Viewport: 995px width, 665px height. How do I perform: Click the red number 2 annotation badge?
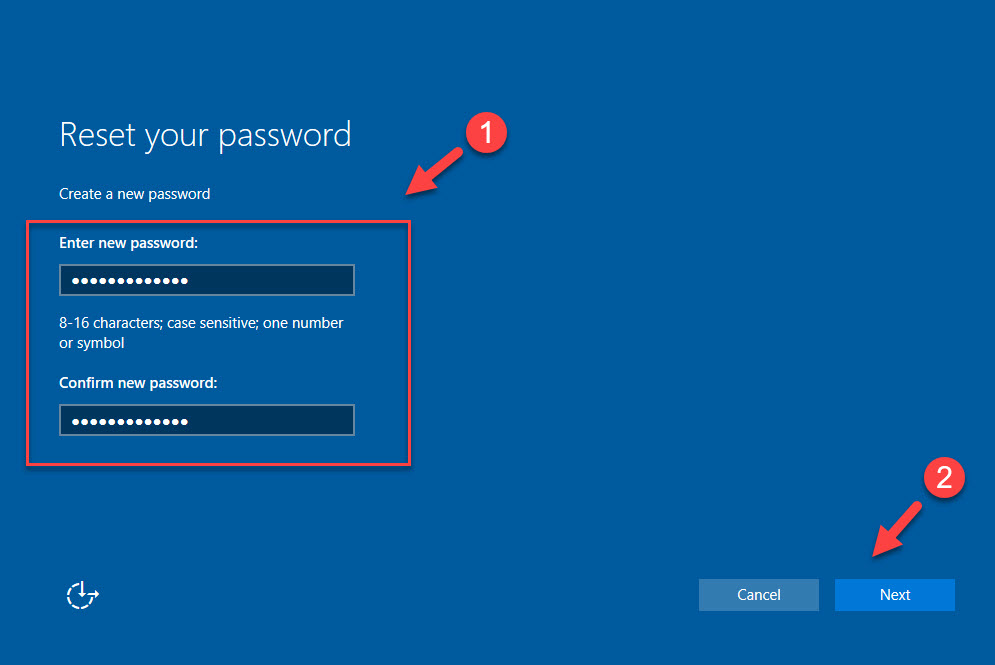[x=944, y=477]
